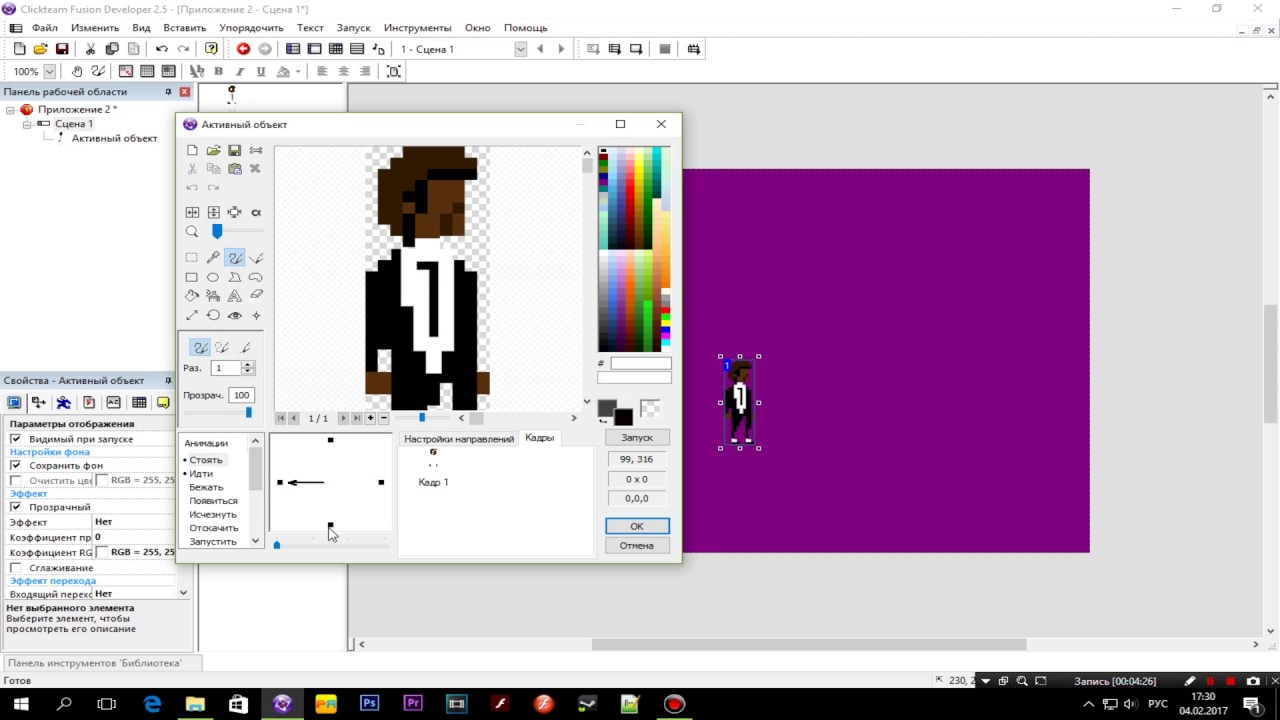This screenshot has width=1280, height=720.
Task: Collapse the 'Приложение 2' tree node
Action: (11, 110)
